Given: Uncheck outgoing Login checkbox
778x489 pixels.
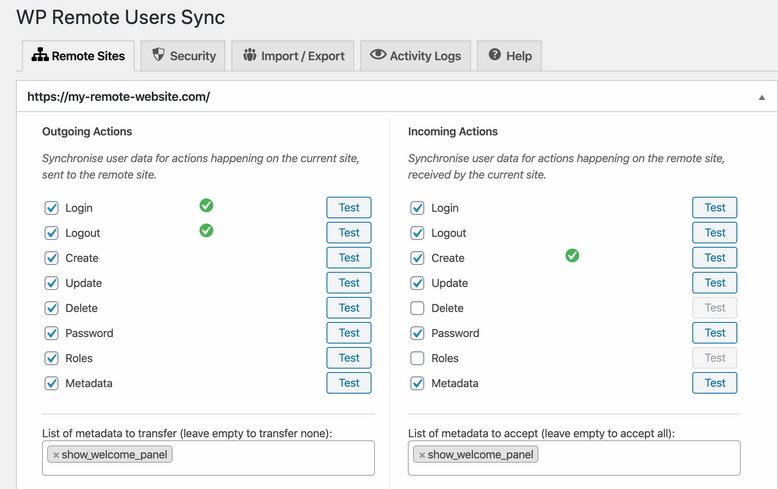Looking at the screenshot, I should [52, 208].
